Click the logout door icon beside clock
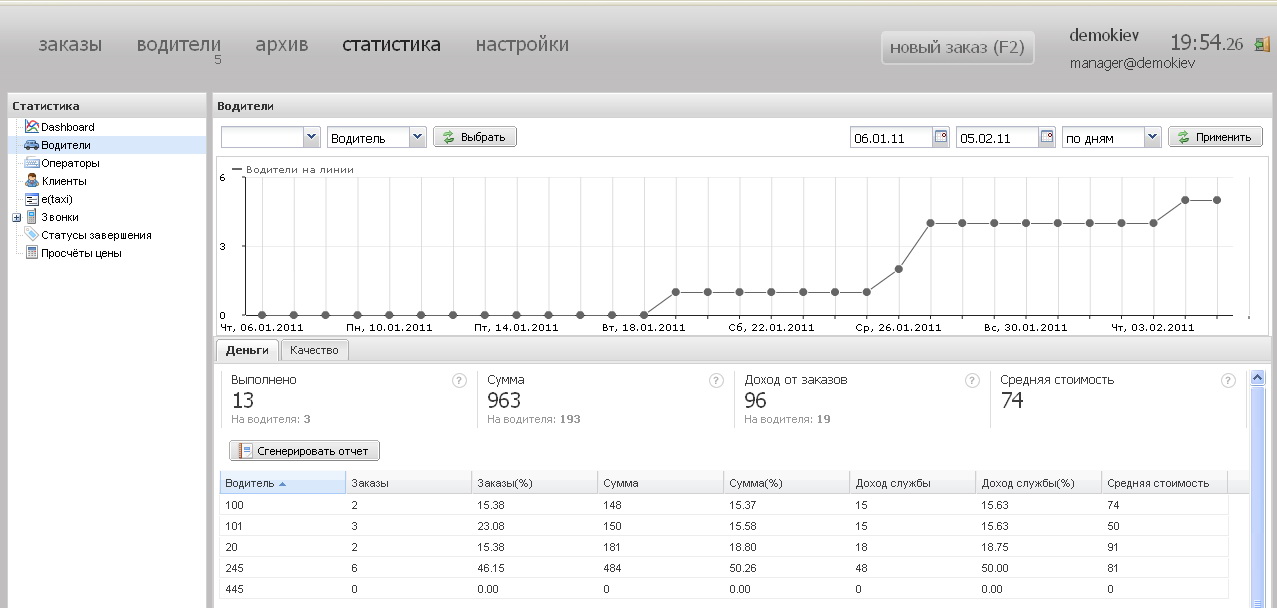This screenshot has width=1277, height=608. click(1262, 44)
